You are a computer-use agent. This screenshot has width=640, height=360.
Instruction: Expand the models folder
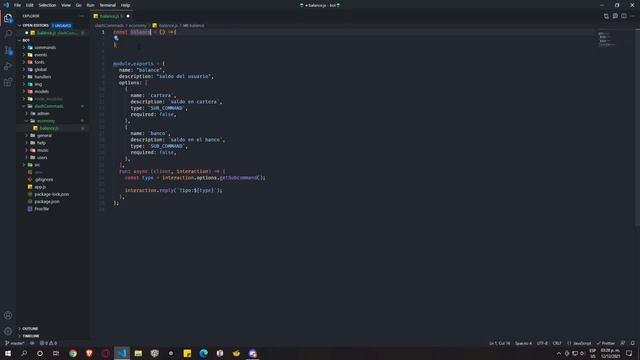[x=53, y=91]
